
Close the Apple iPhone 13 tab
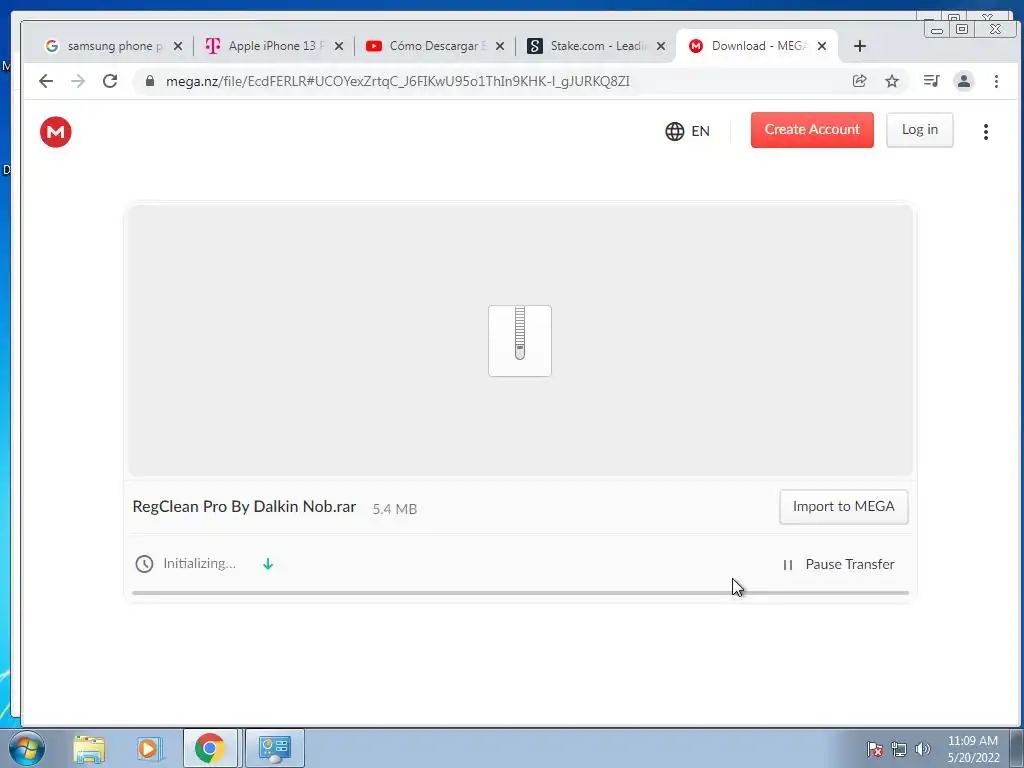coord(338,46)
